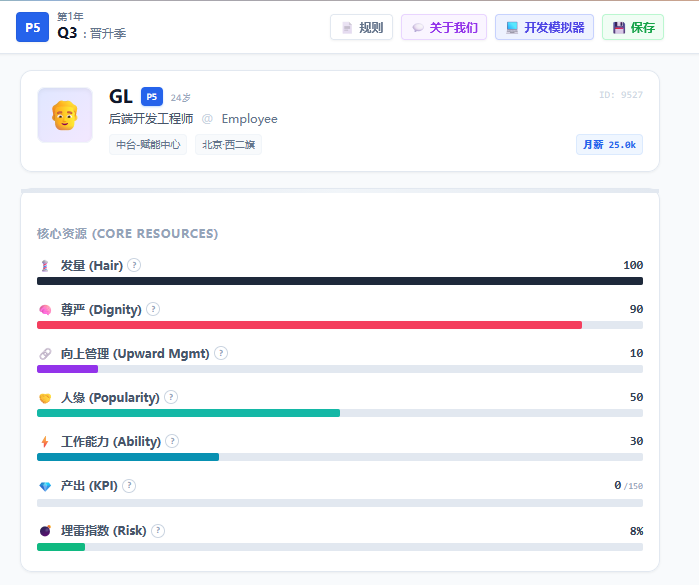The height and width of the screenshot is (585, 699).
Task: Click the question mark next to 人缘 (Popularity)
Action: [x=171, y=397]
